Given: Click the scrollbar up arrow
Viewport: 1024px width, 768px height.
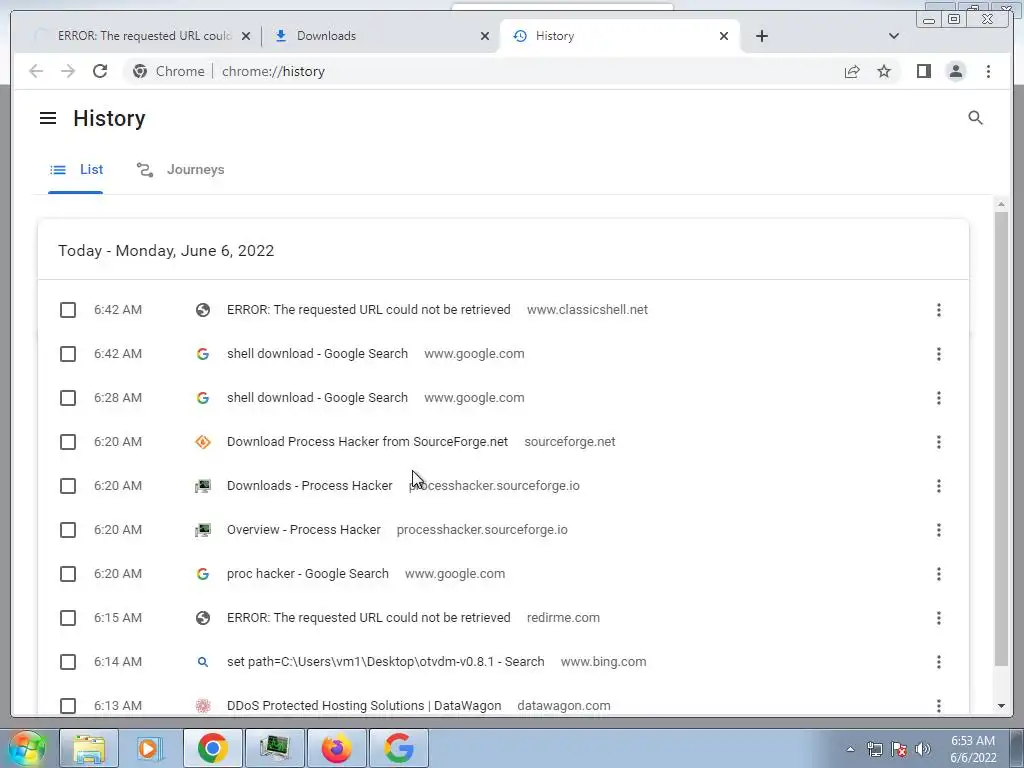Looking at the screenshot, I should [1001, 204].
